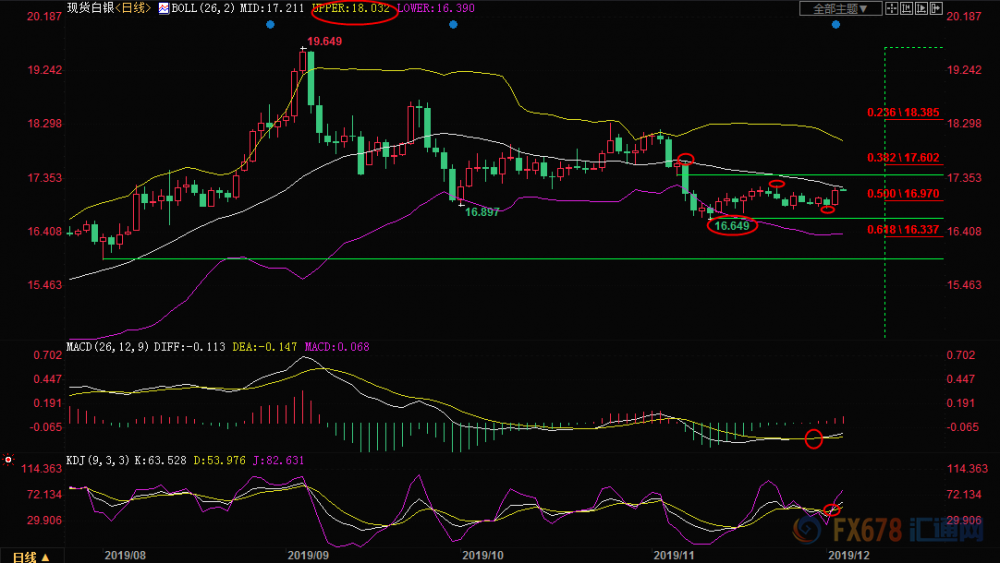Click the KDJ(9,3,3) indicator label

coord(98,460)
